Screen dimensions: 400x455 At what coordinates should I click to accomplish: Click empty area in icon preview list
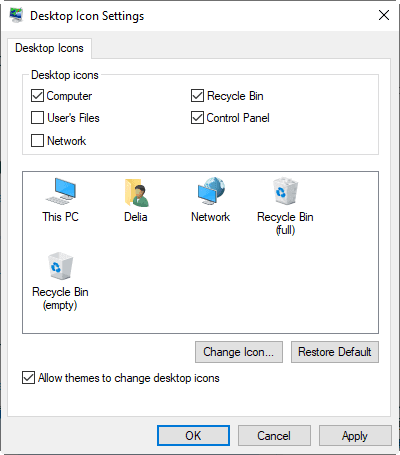coord(233,283)
